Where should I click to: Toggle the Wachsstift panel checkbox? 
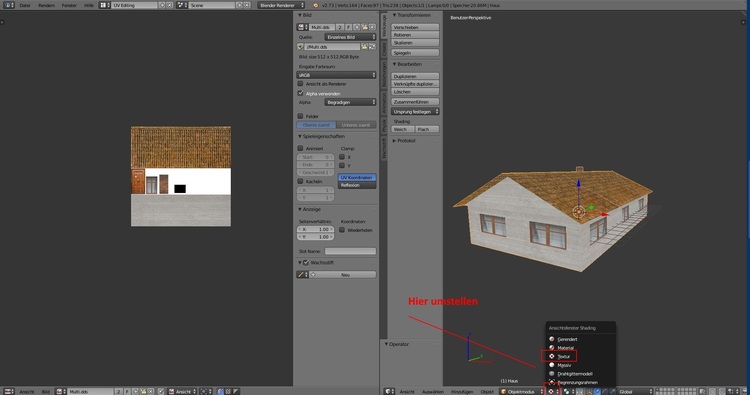click(x=306, y=263)
